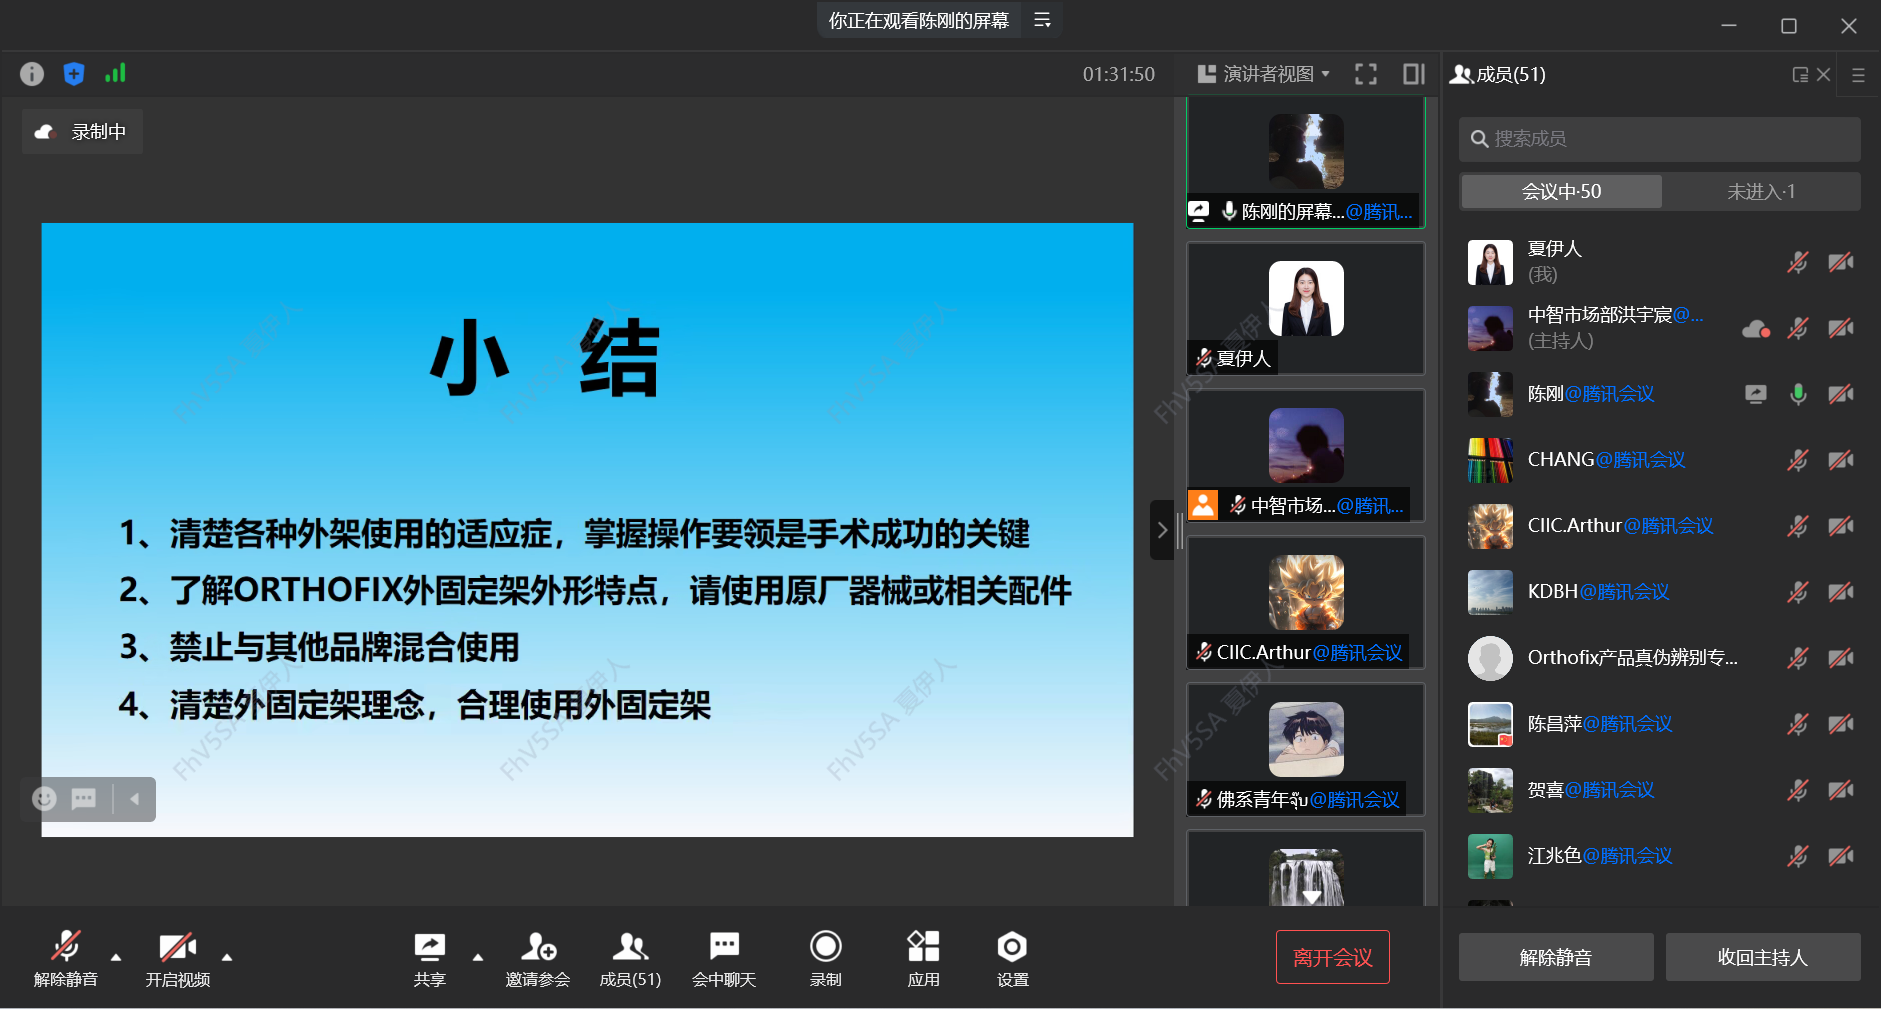Screen dimensions: 1881x1009
Task: Check the network signal strength icon
Action: (x=116, y=73)
